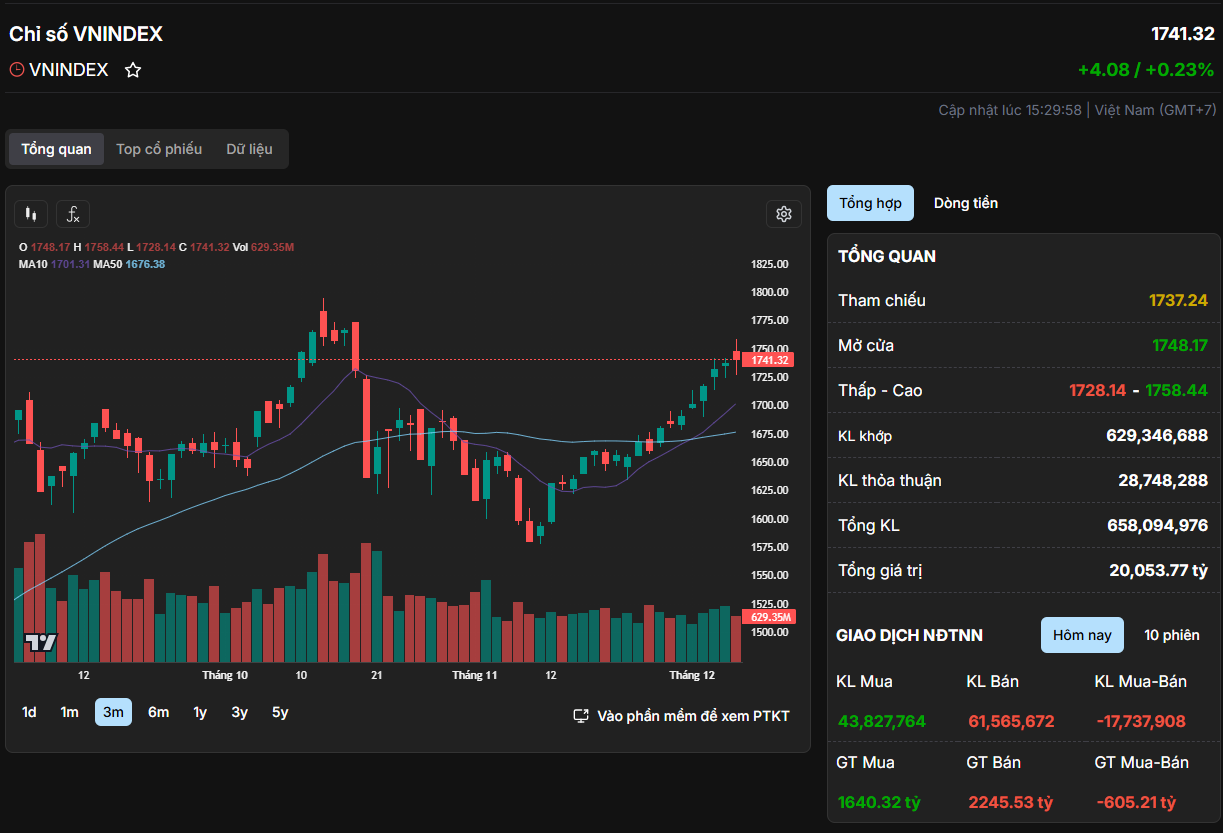Choose the 5y chart range
This screenshot has height=833, width=1223.
tap(280, 712)
